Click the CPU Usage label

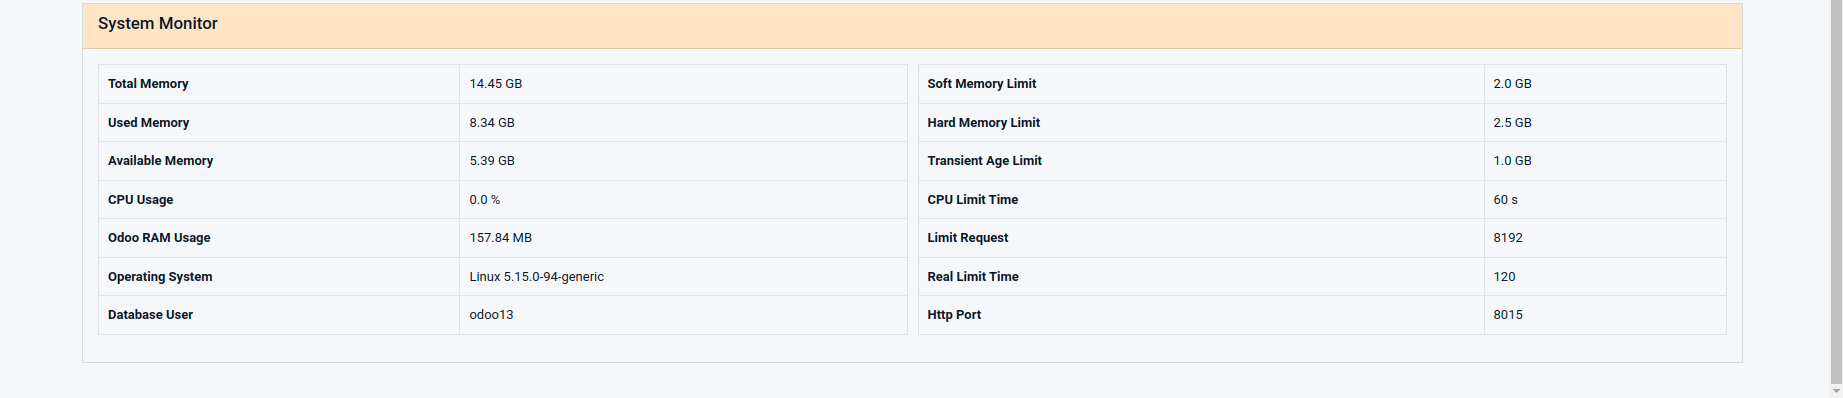point(140,200)
